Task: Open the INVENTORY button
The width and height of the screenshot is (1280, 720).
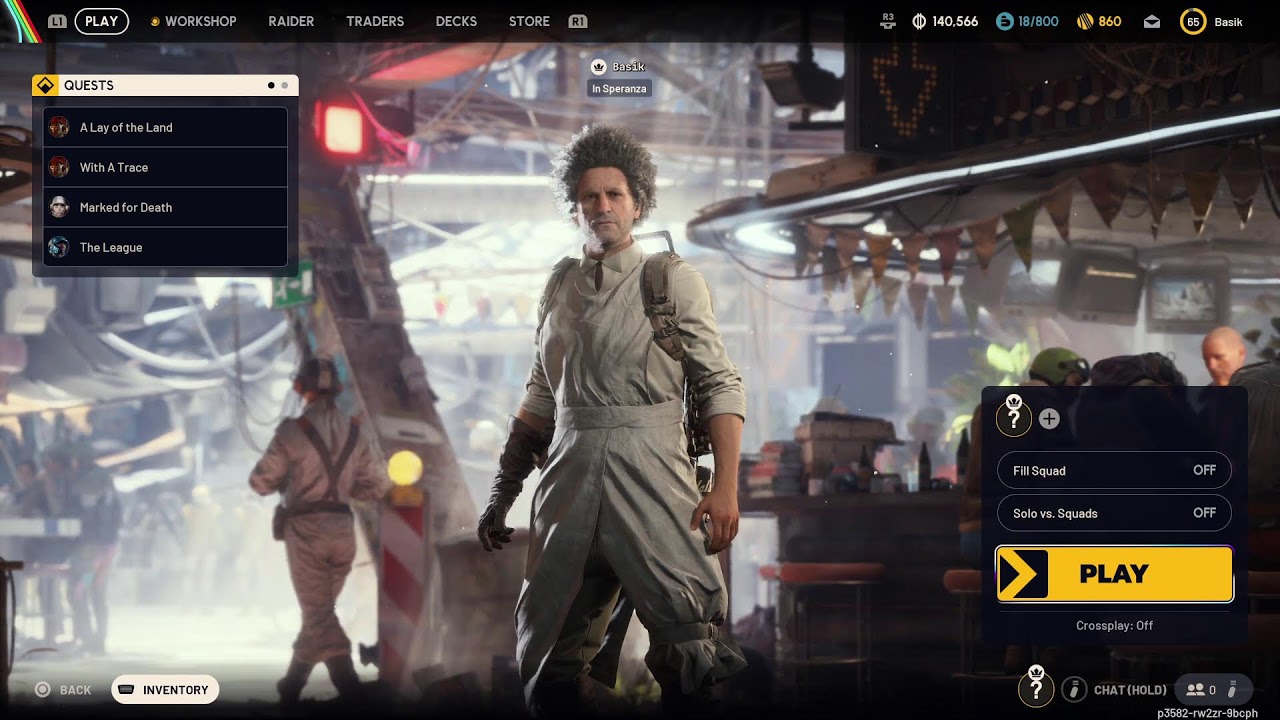Action: (165, 690)
